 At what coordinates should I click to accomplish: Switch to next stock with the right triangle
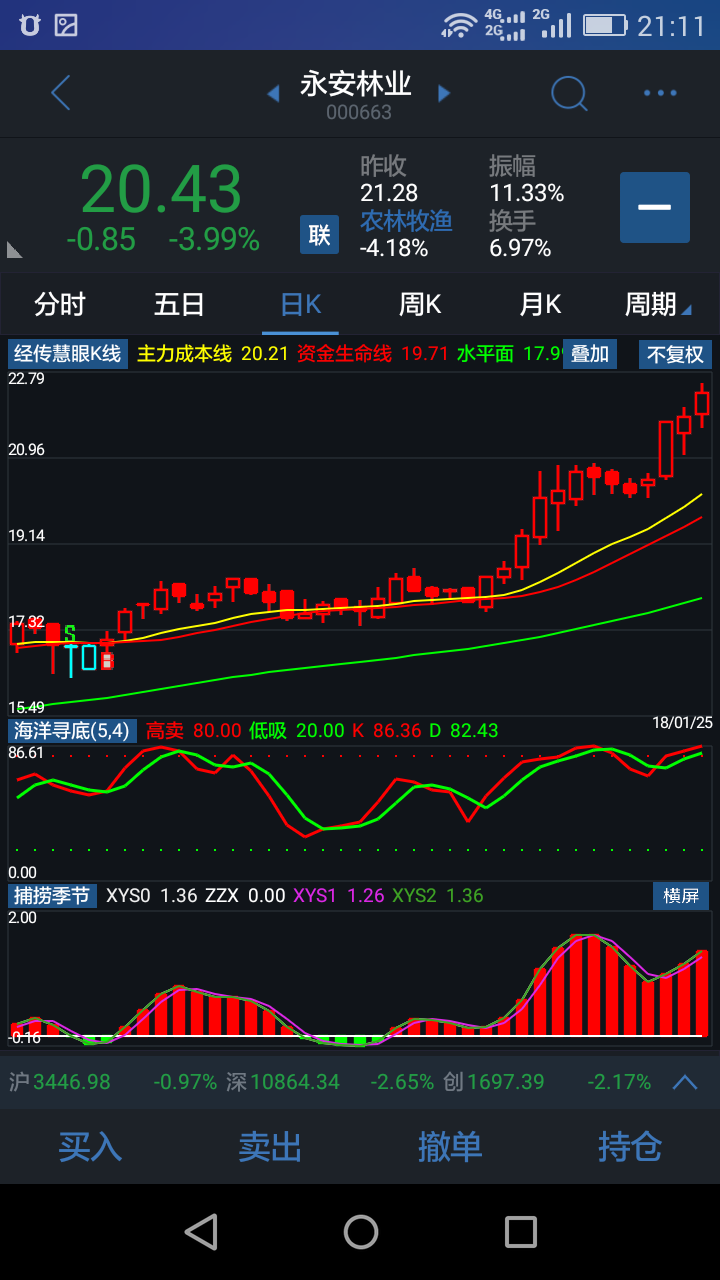click(444, 93)
